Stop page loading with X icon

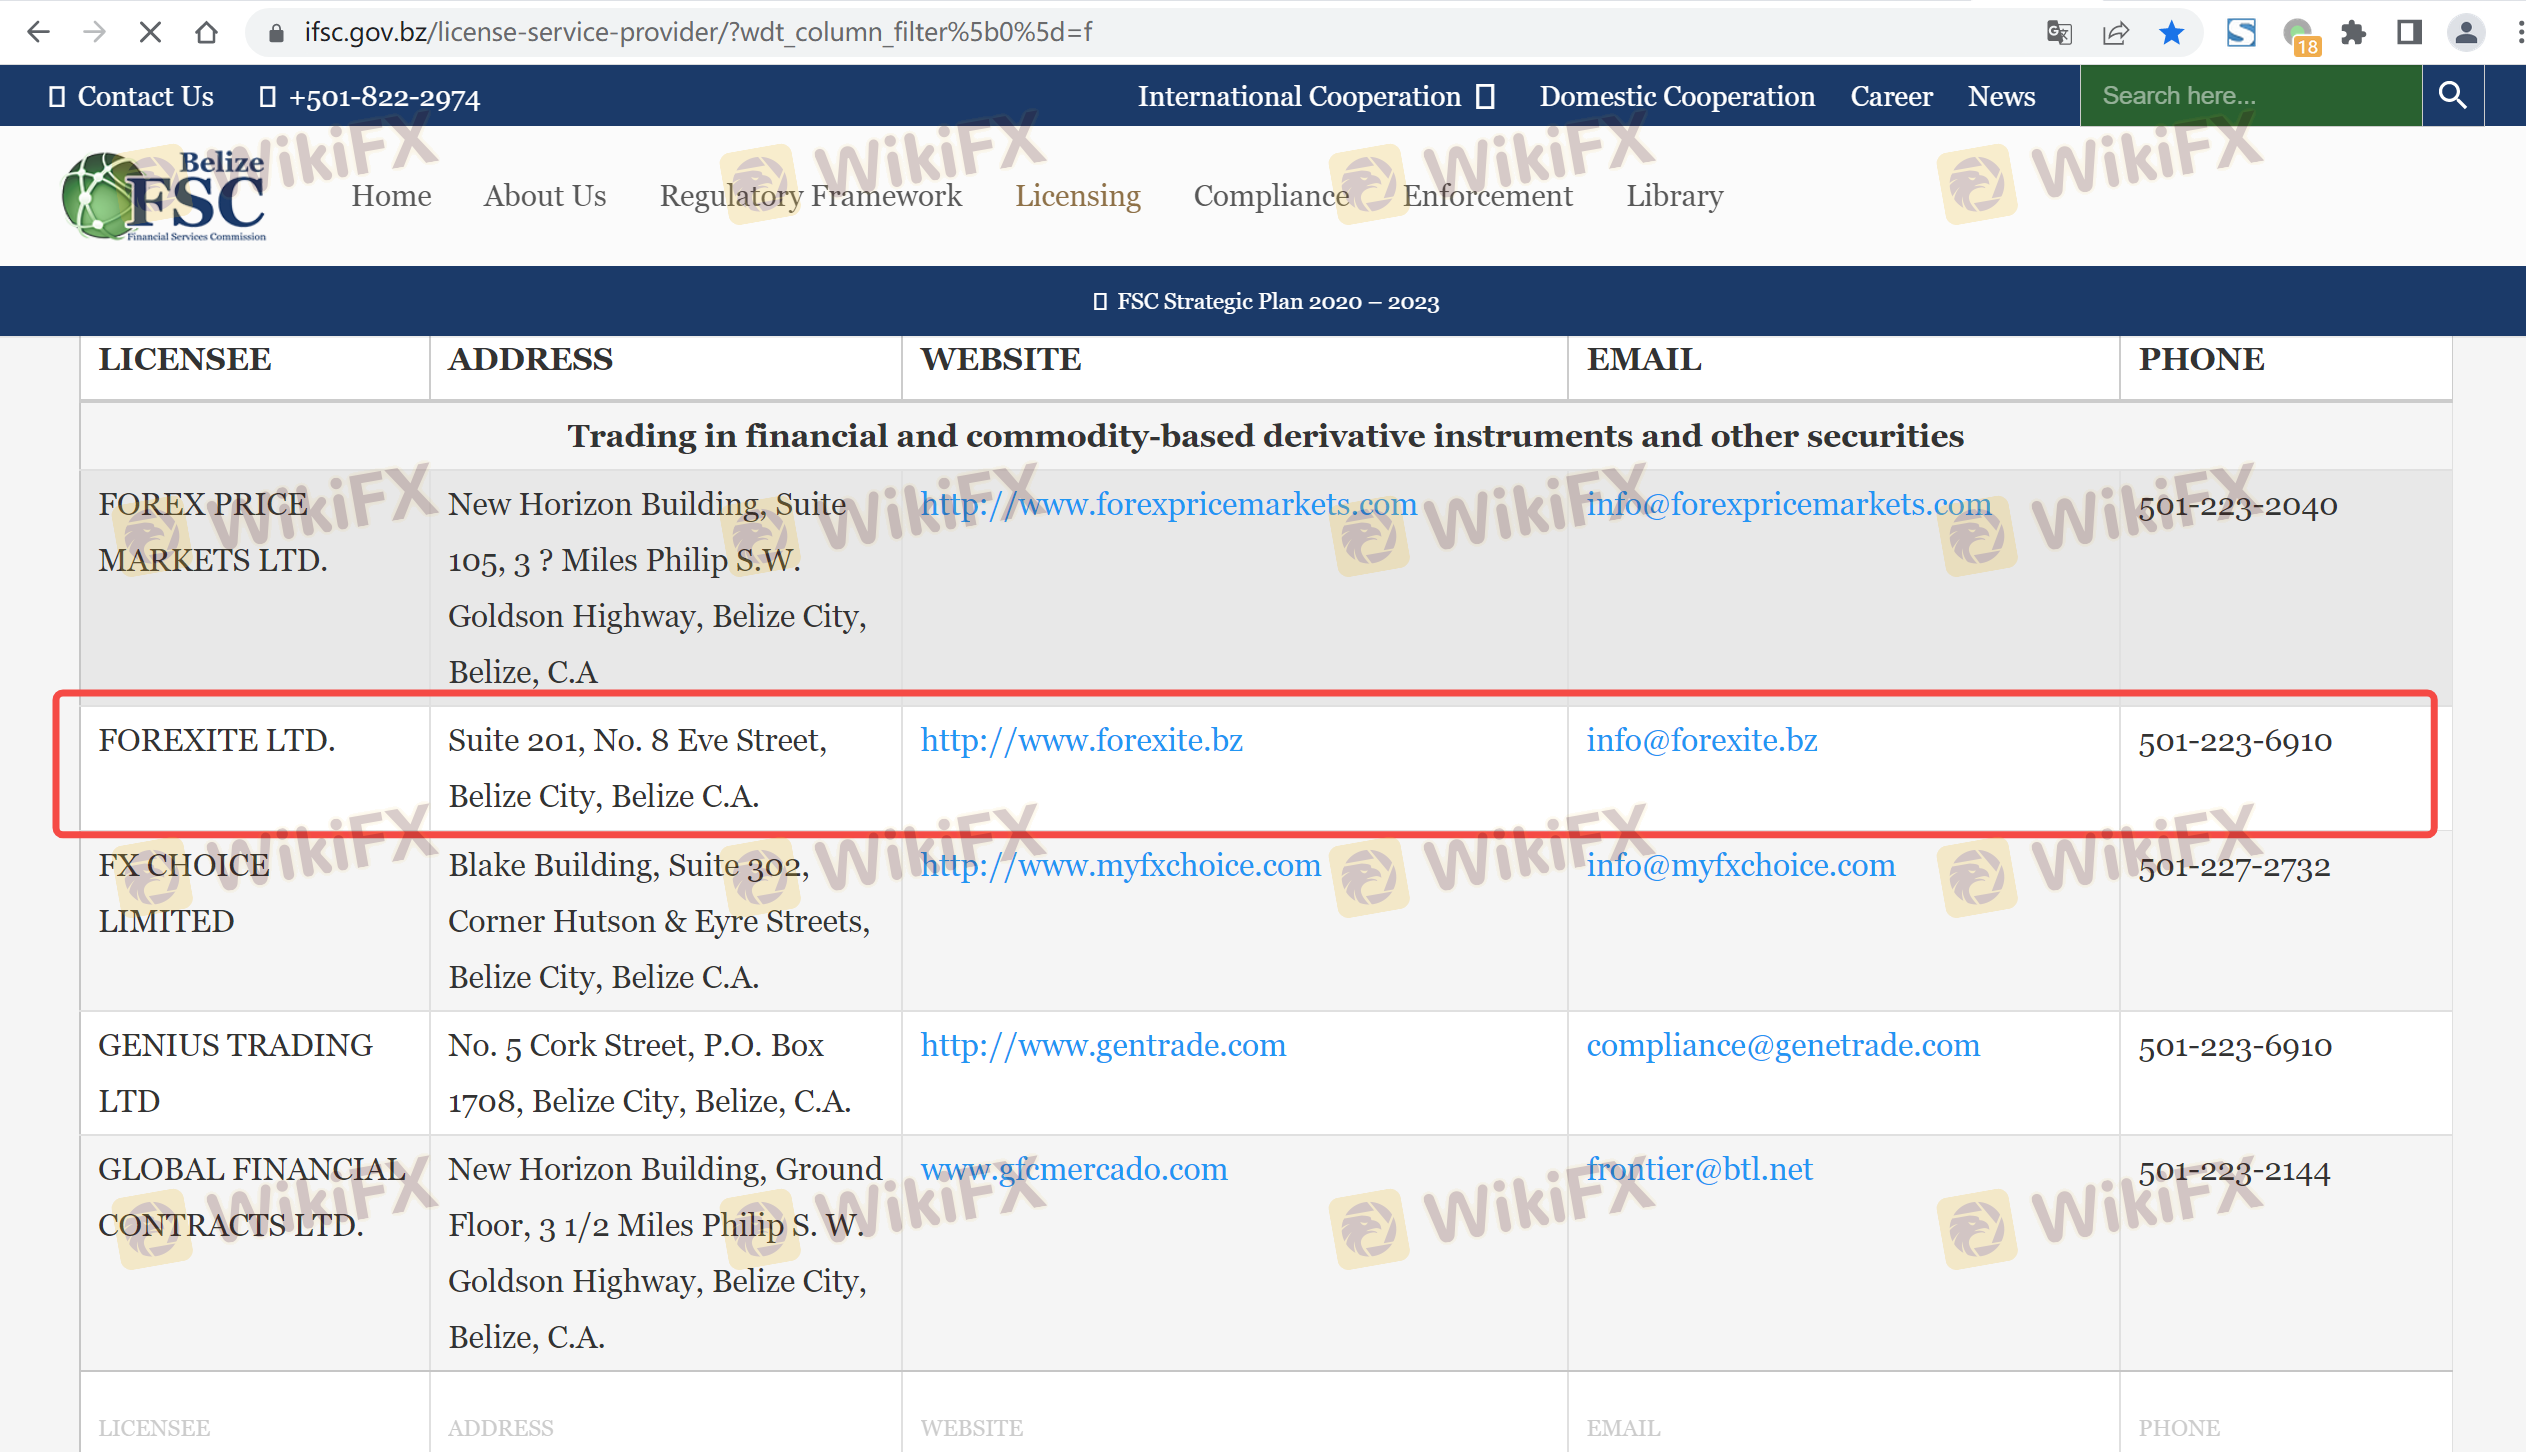pyautogui.click(x=150, y=32)
